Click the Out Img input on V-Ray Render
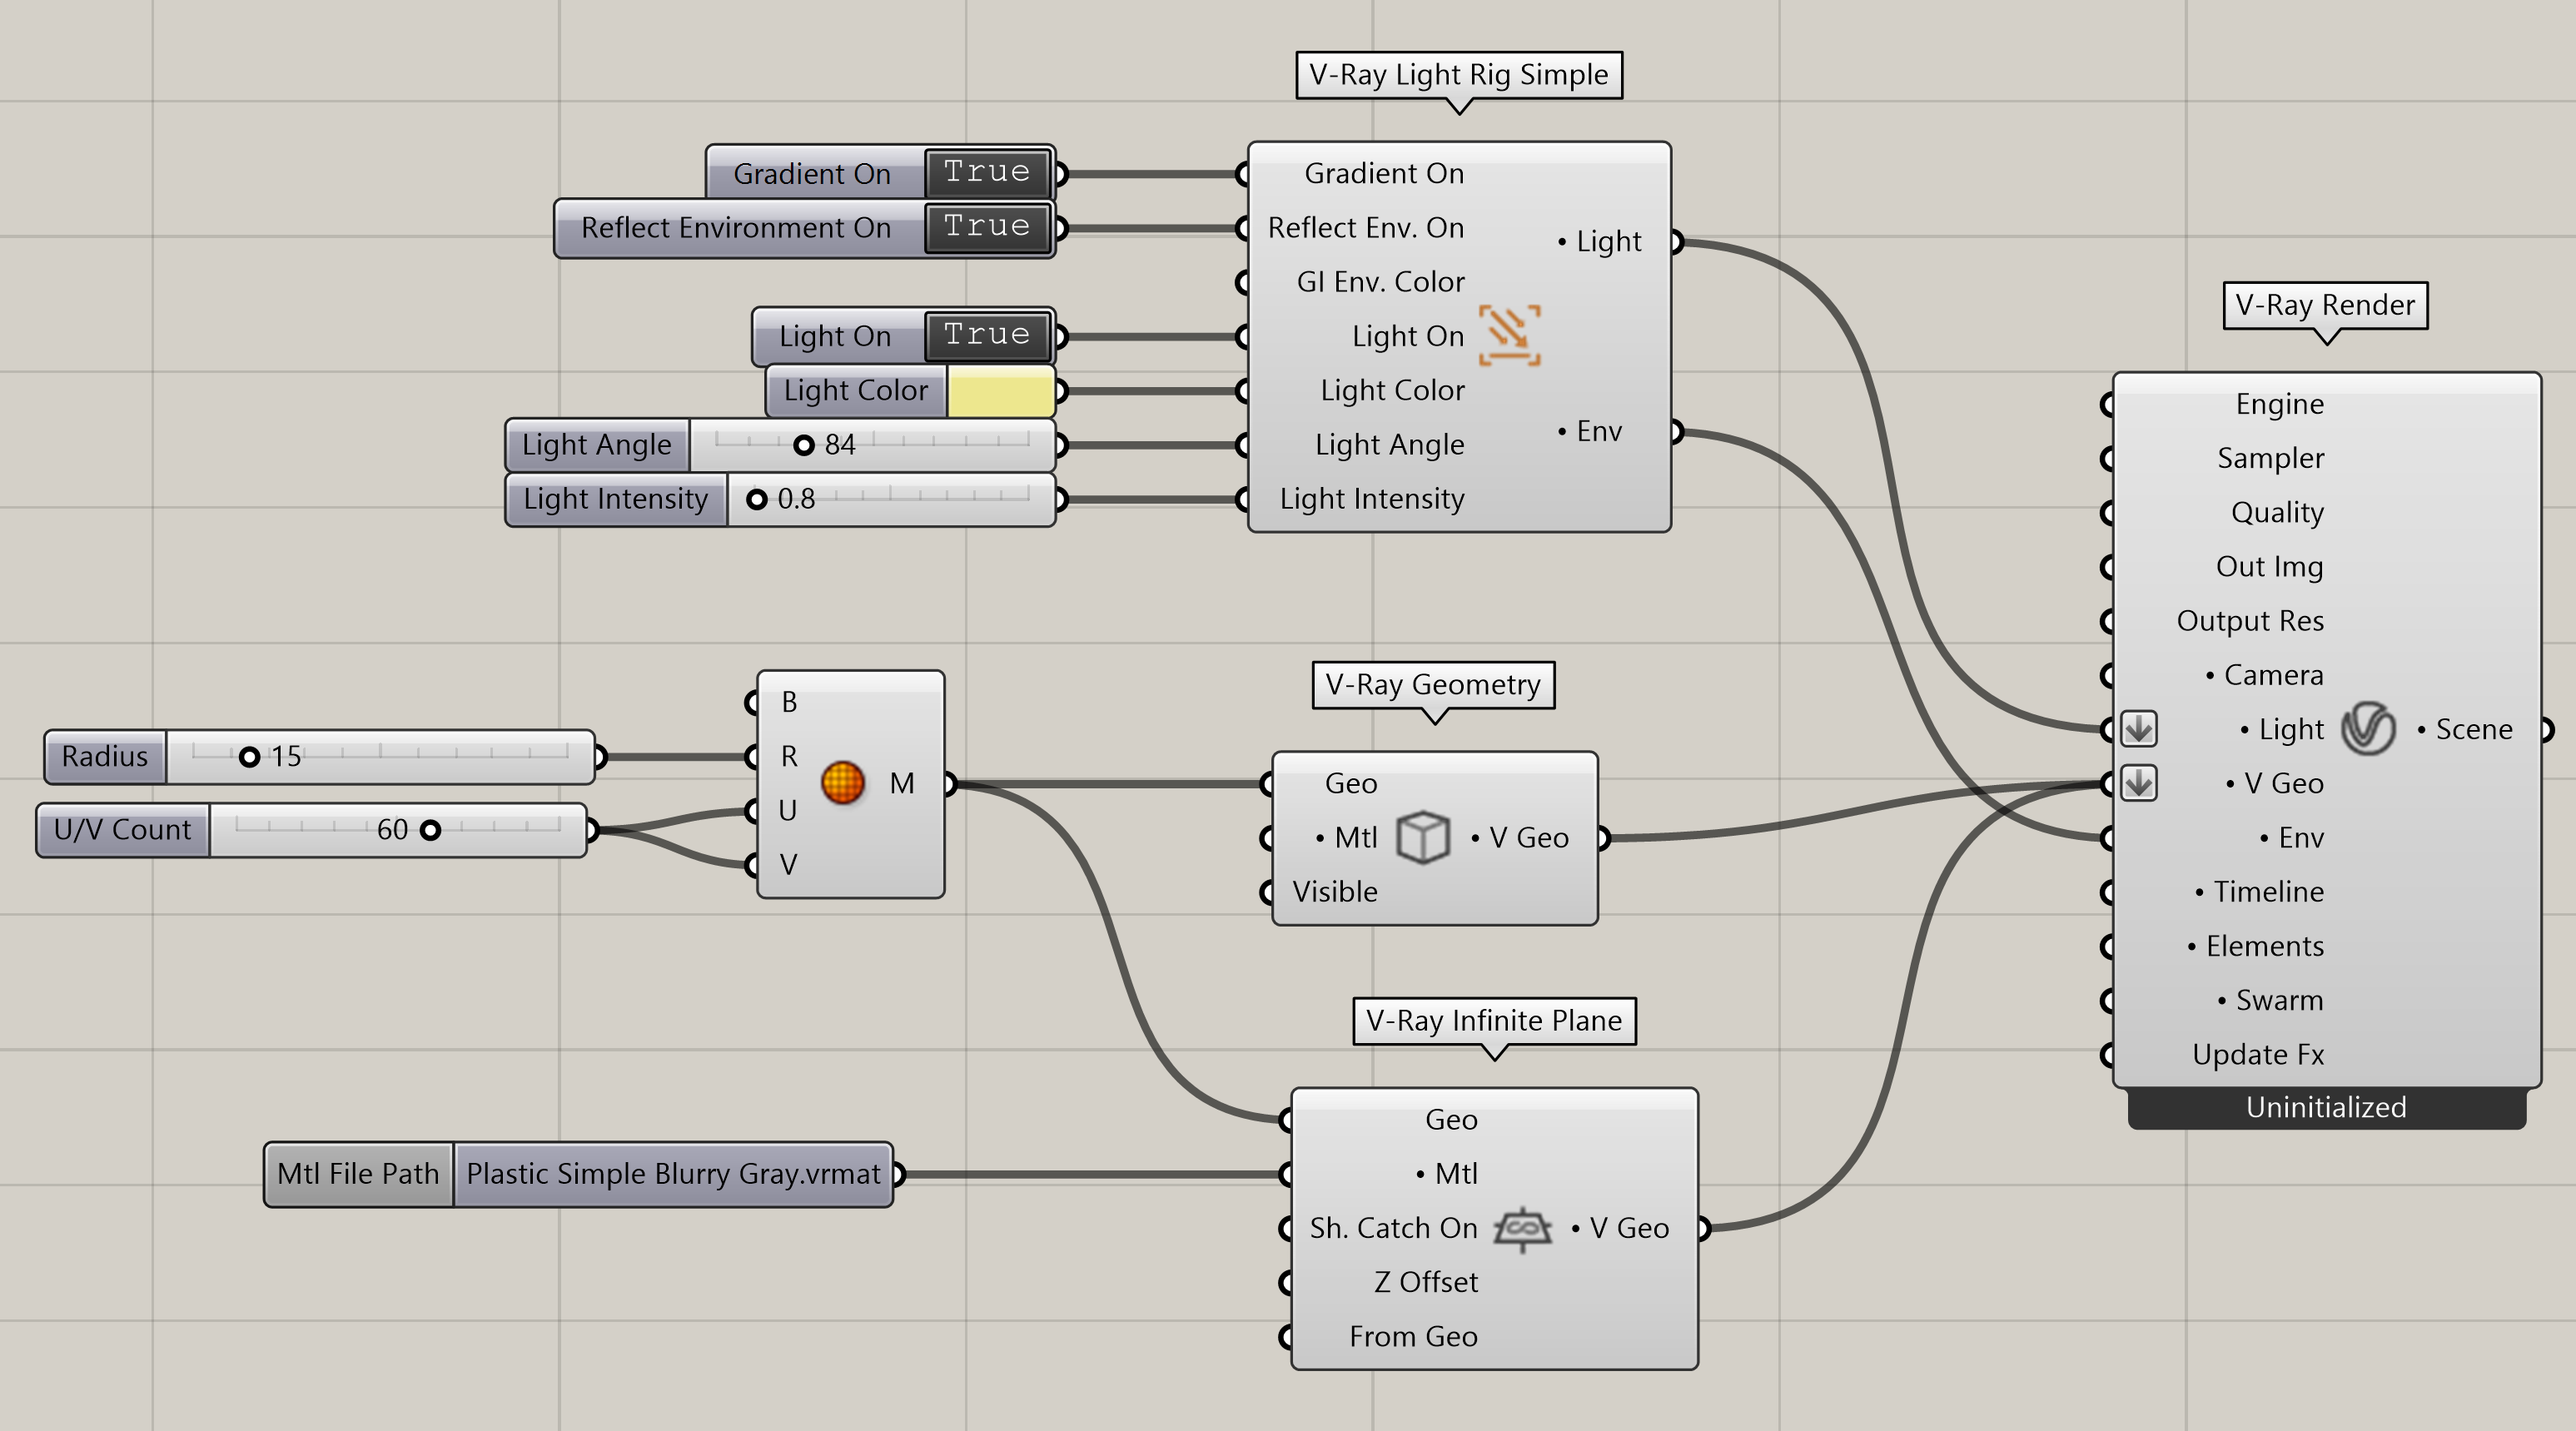This screenshot has width=2576, height=1431. pyautogui.click(x=2270, y=566)
